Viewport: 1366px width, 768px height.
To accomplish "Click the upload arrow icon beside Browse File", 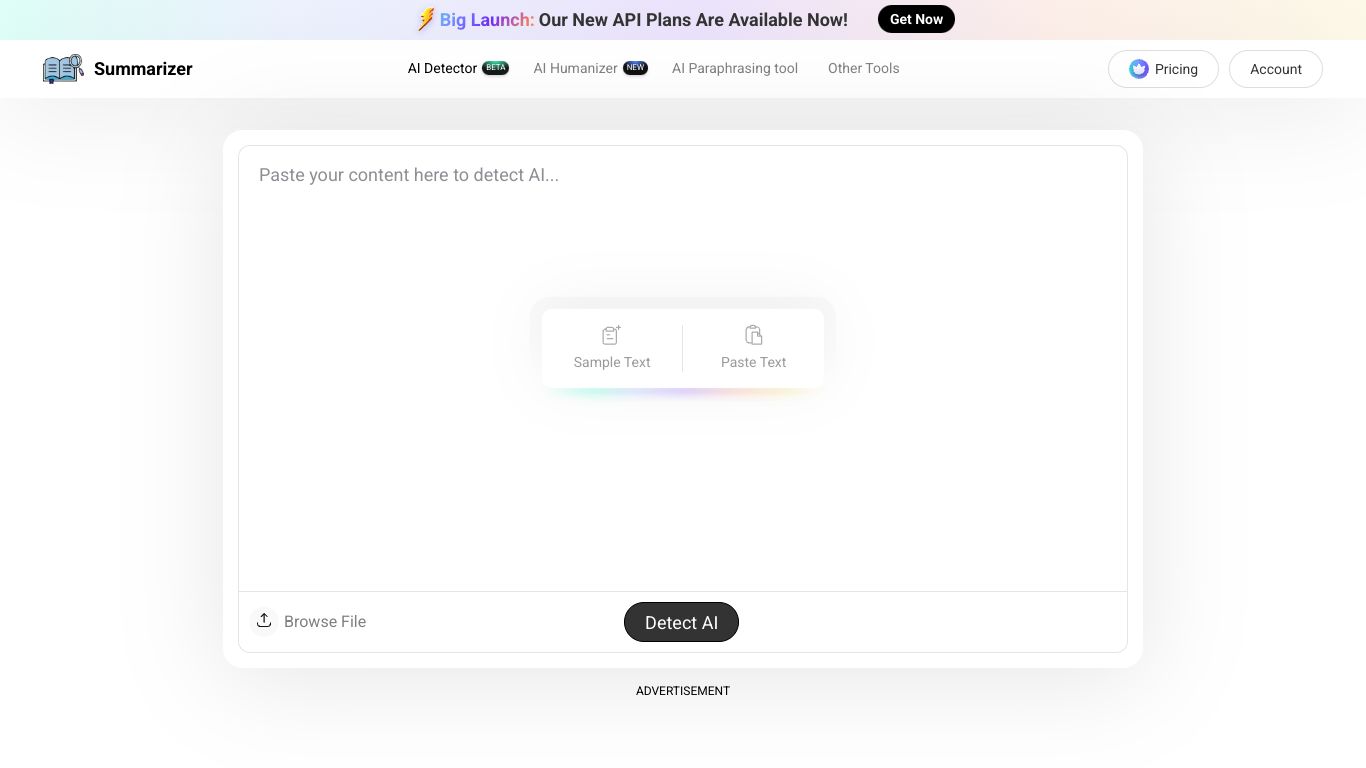I will 264,621.
